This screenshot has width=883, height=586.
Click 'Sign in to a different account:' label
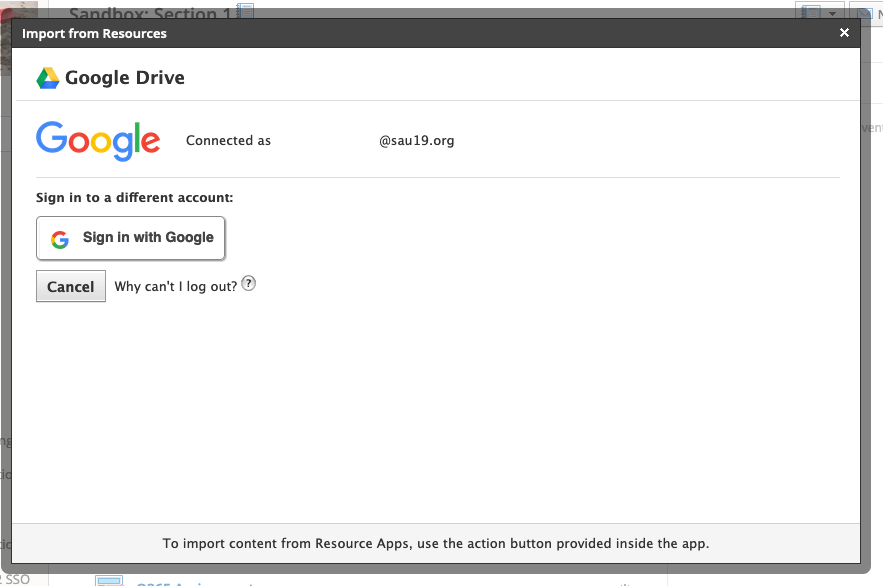coord(135,198)
